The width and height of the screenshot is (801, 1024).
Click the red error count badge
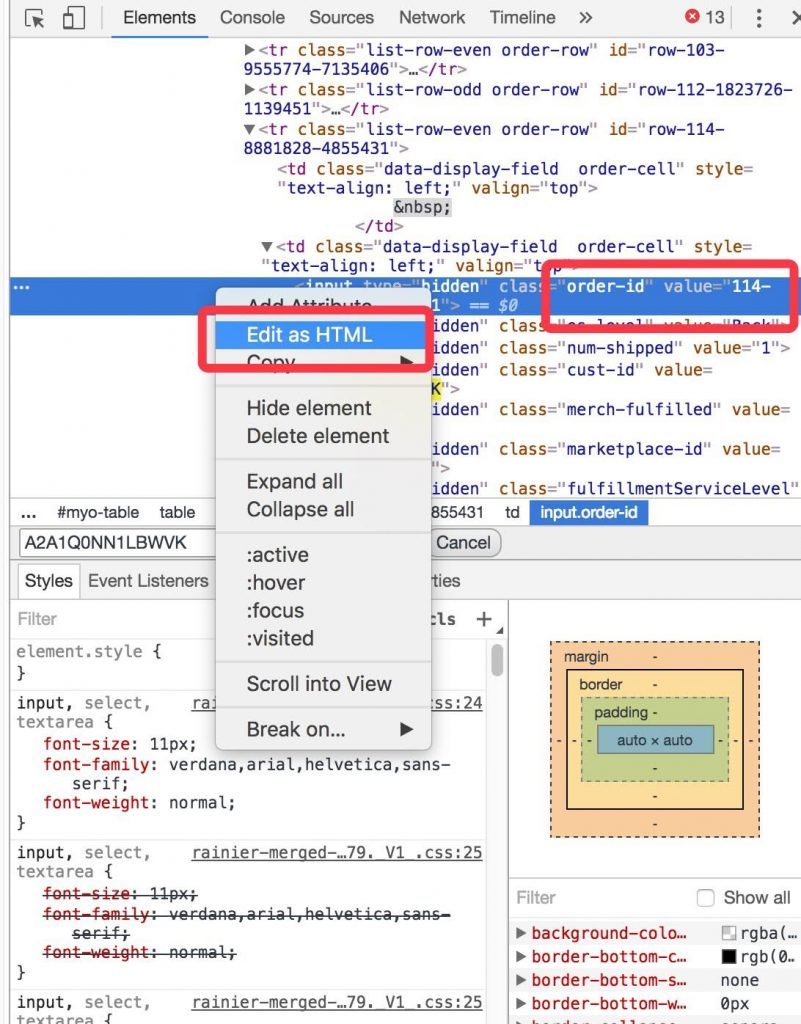[705, 18]
